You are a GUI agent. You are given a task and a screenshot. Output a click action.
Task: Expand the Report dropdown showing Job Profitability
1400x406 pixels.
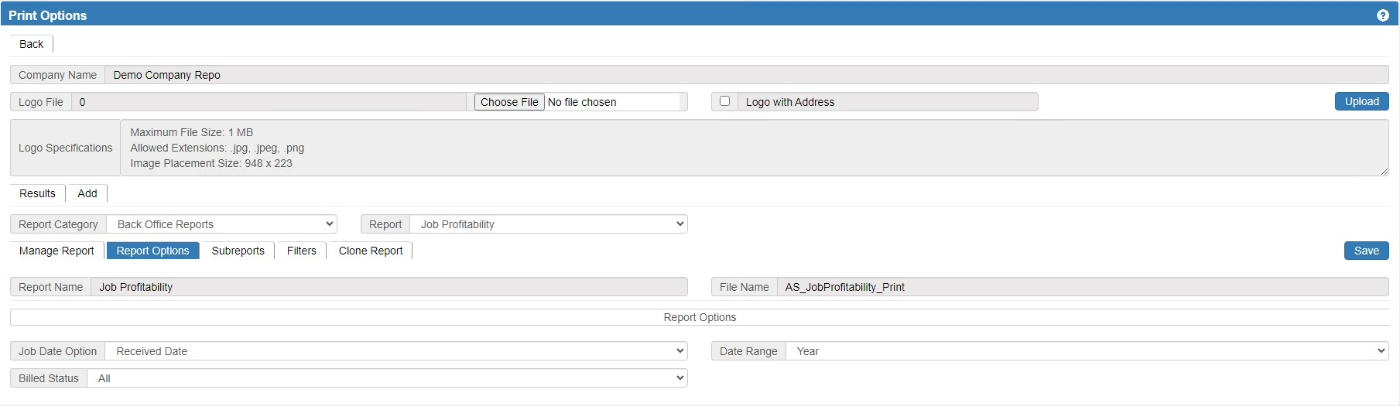[549, 224]
